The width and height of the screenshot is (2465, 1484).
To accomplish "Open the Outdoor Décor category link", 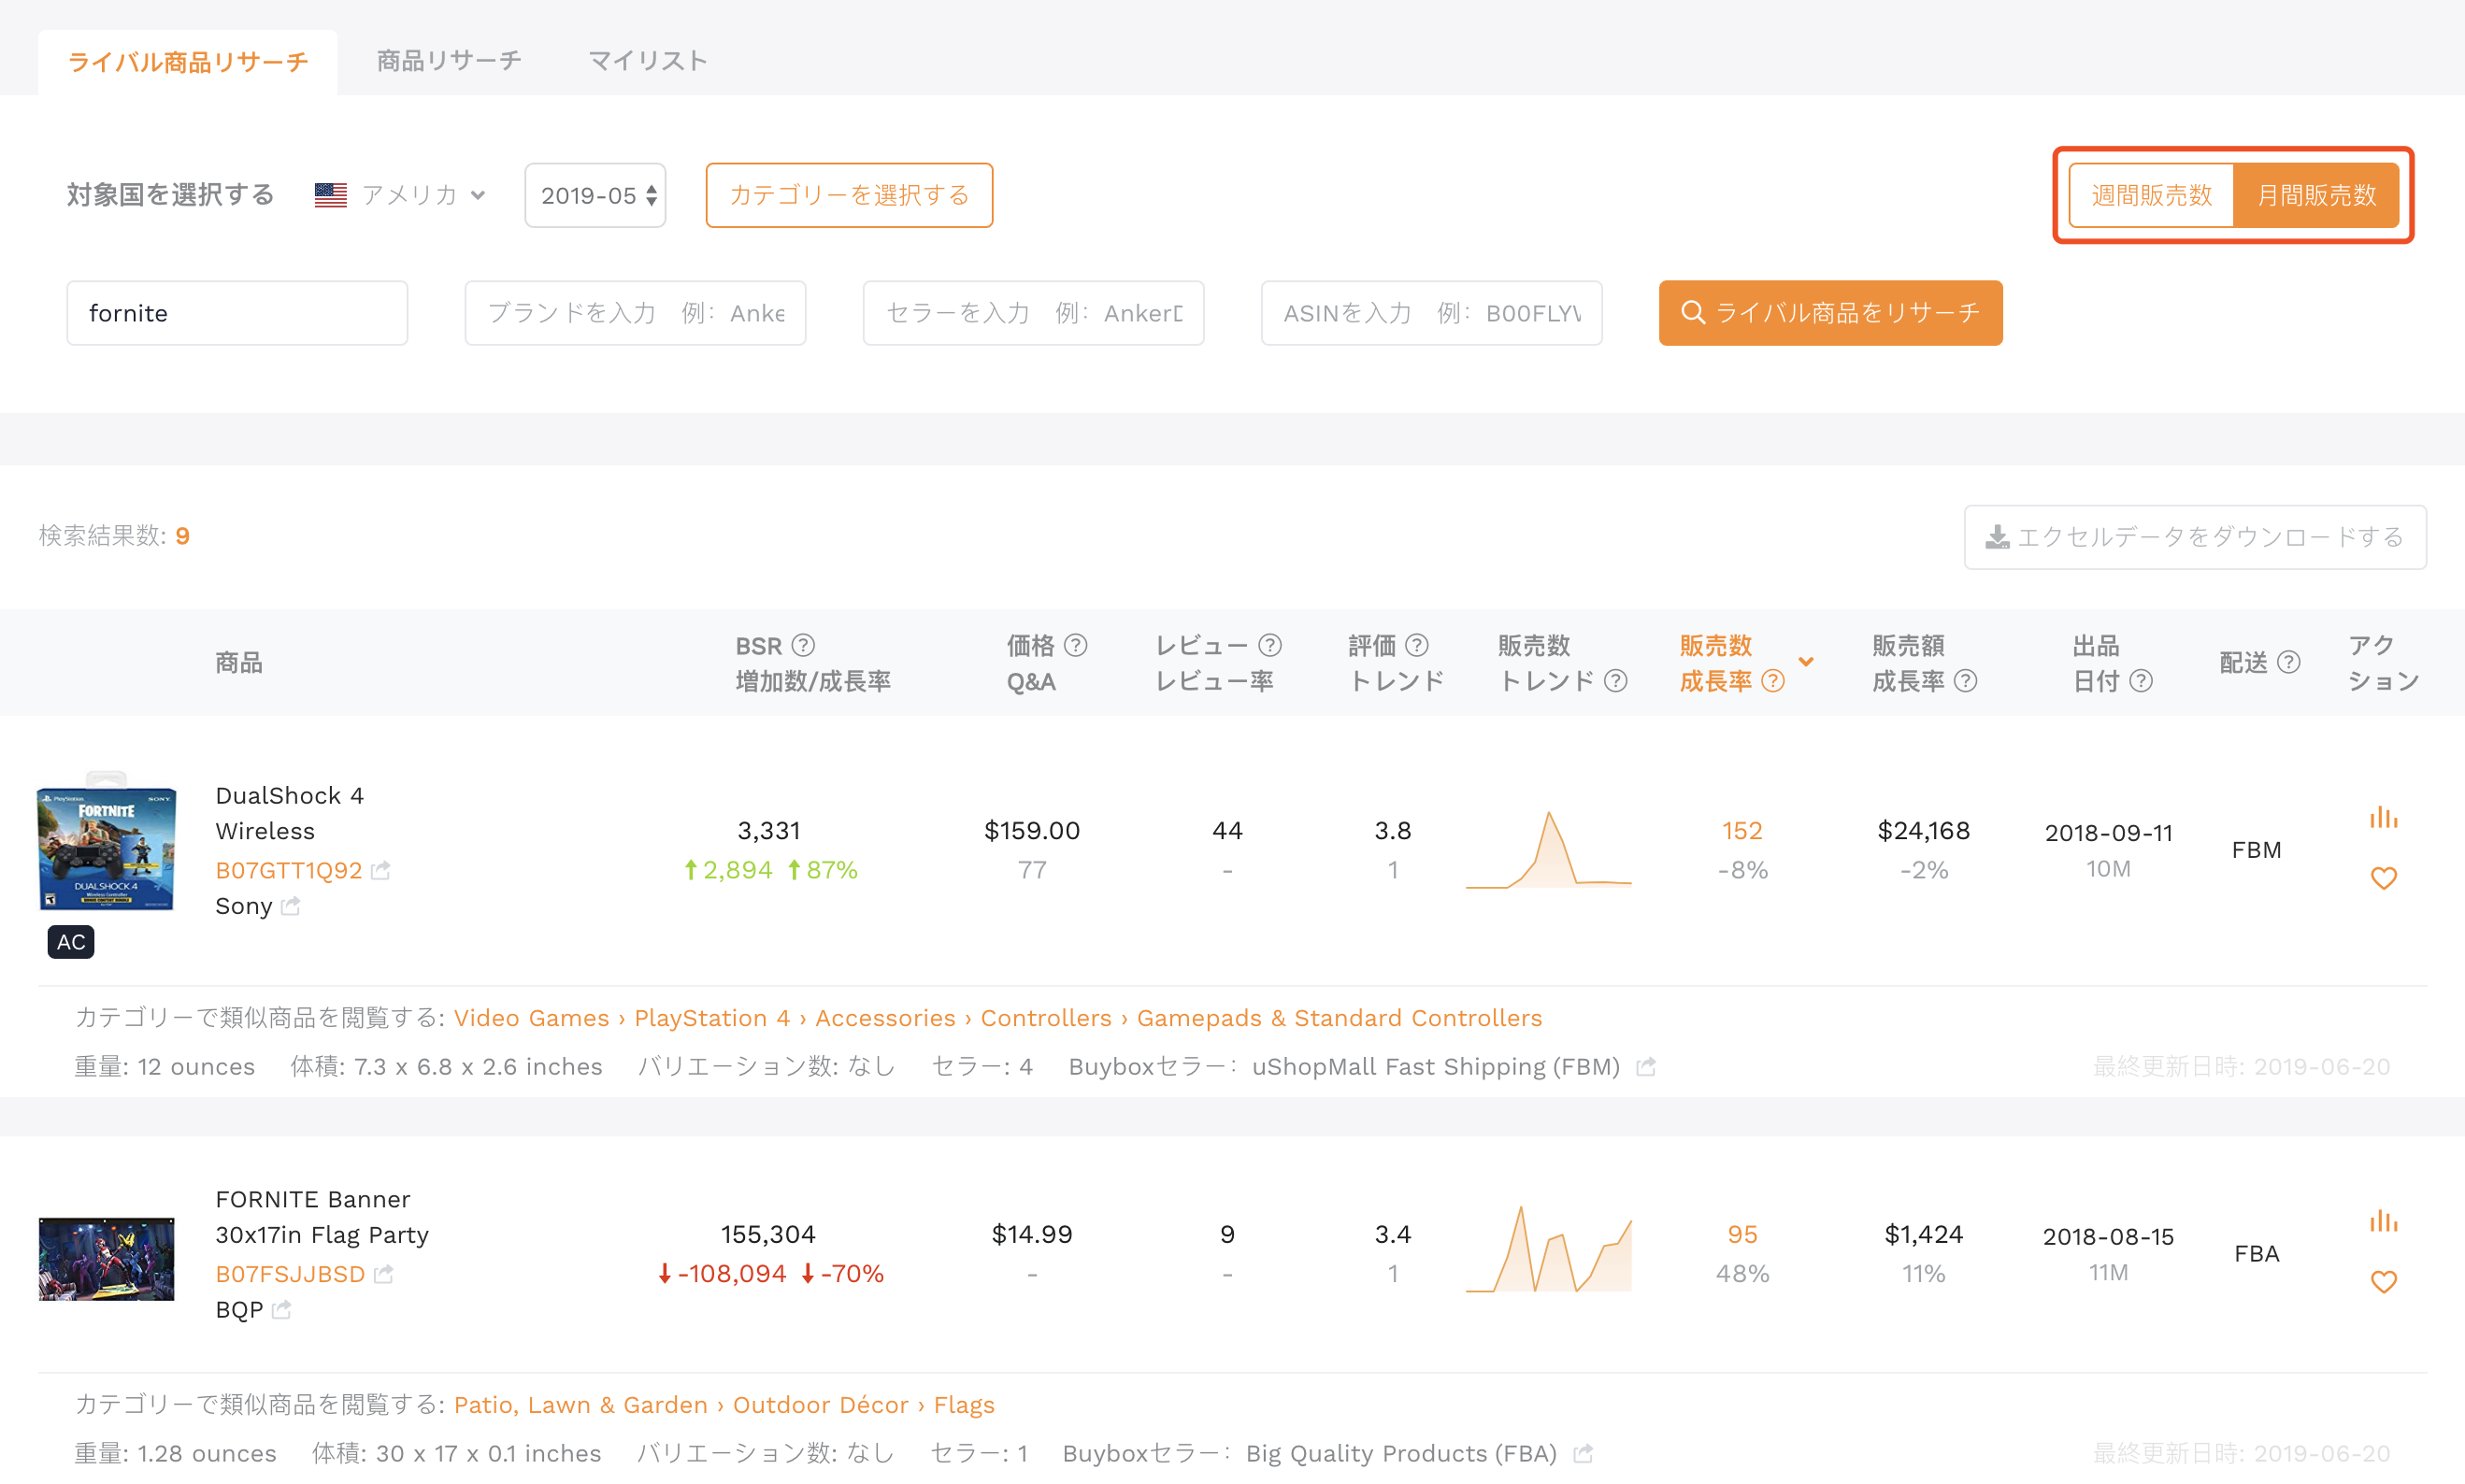I will (820, 1405).
